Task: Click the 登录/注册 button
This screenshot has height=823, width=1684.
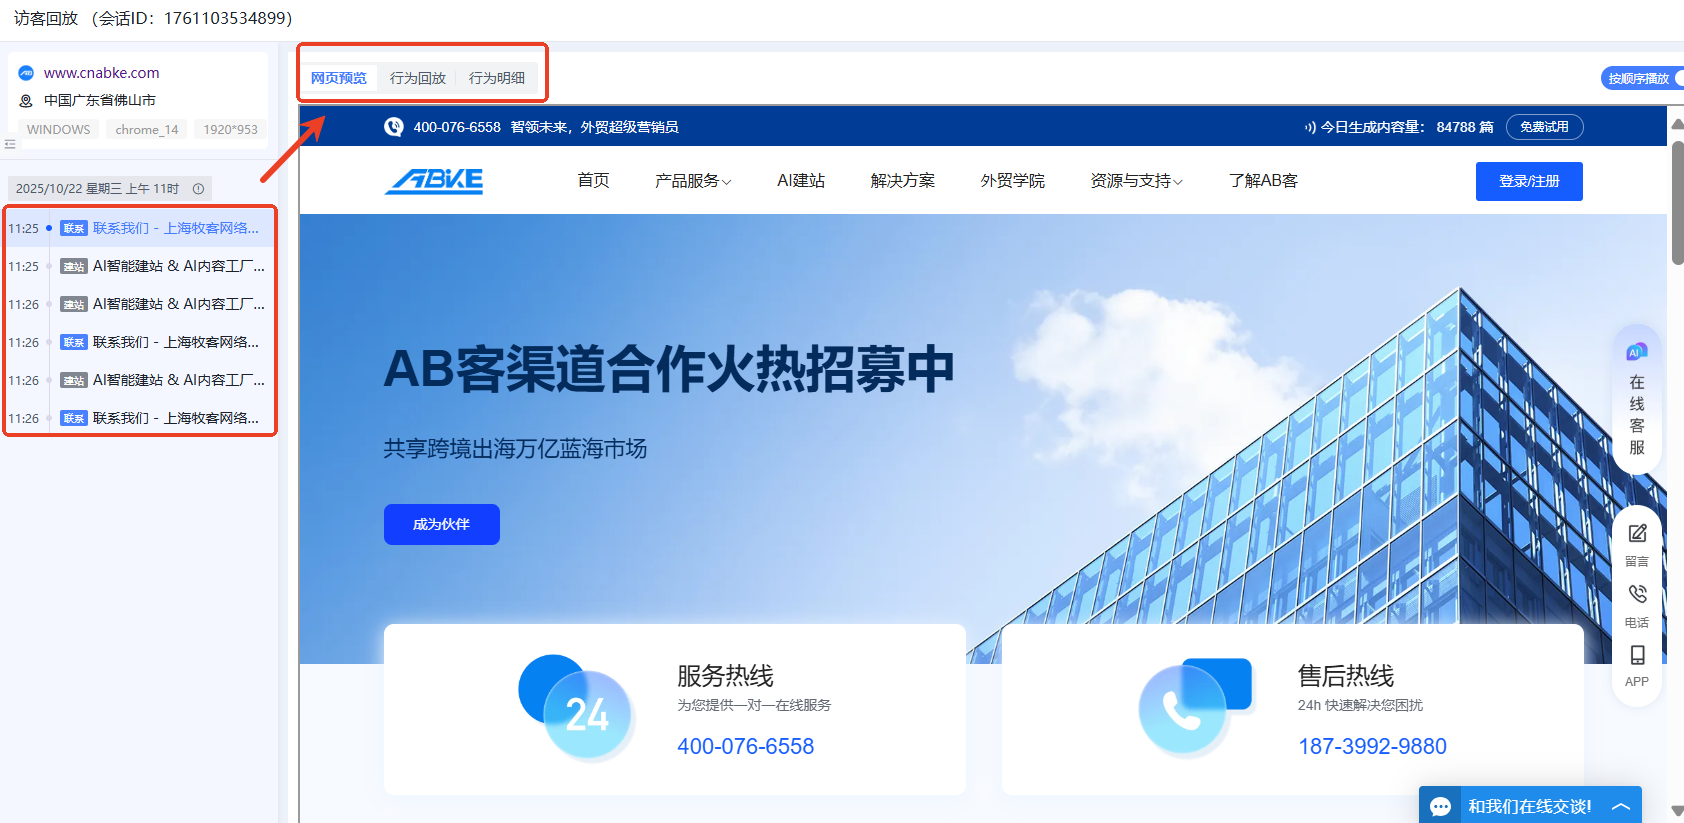Action: point(1529,181)
